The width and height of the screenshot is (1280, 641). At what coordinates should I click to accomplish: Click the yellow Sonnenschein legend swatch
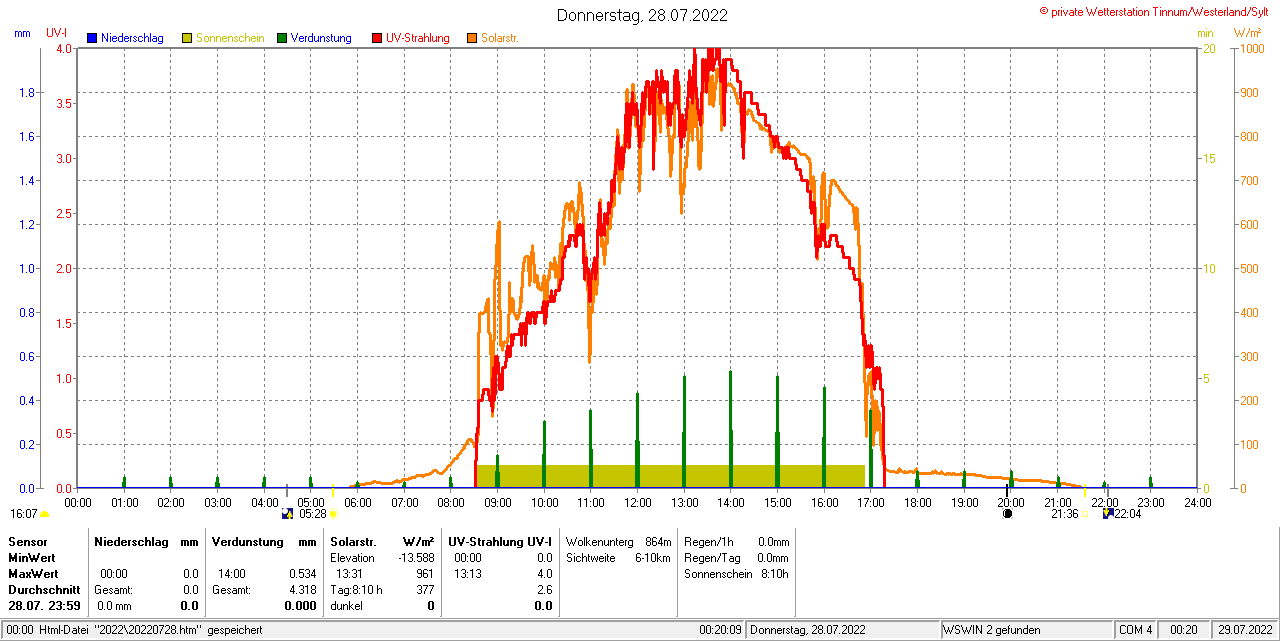187,38
